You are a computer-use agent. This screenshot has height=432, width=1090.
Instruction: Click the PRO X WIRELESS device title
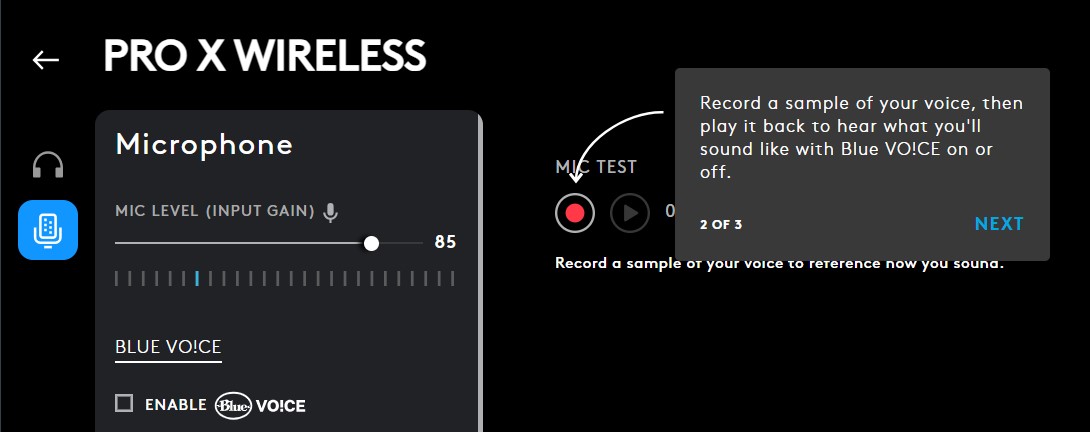pos(265,57)
